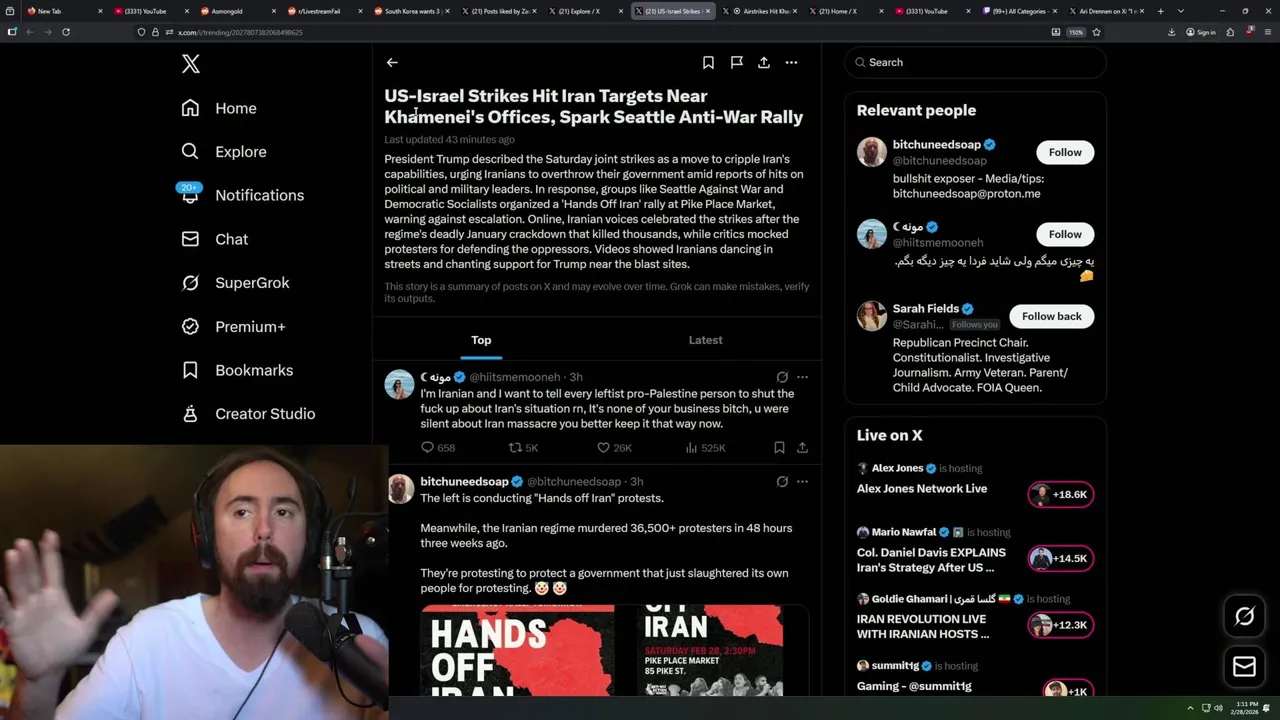Open bitchuneedsoap post author name
The width and height of the screenshot is (1280, 720).
(465, 481)
